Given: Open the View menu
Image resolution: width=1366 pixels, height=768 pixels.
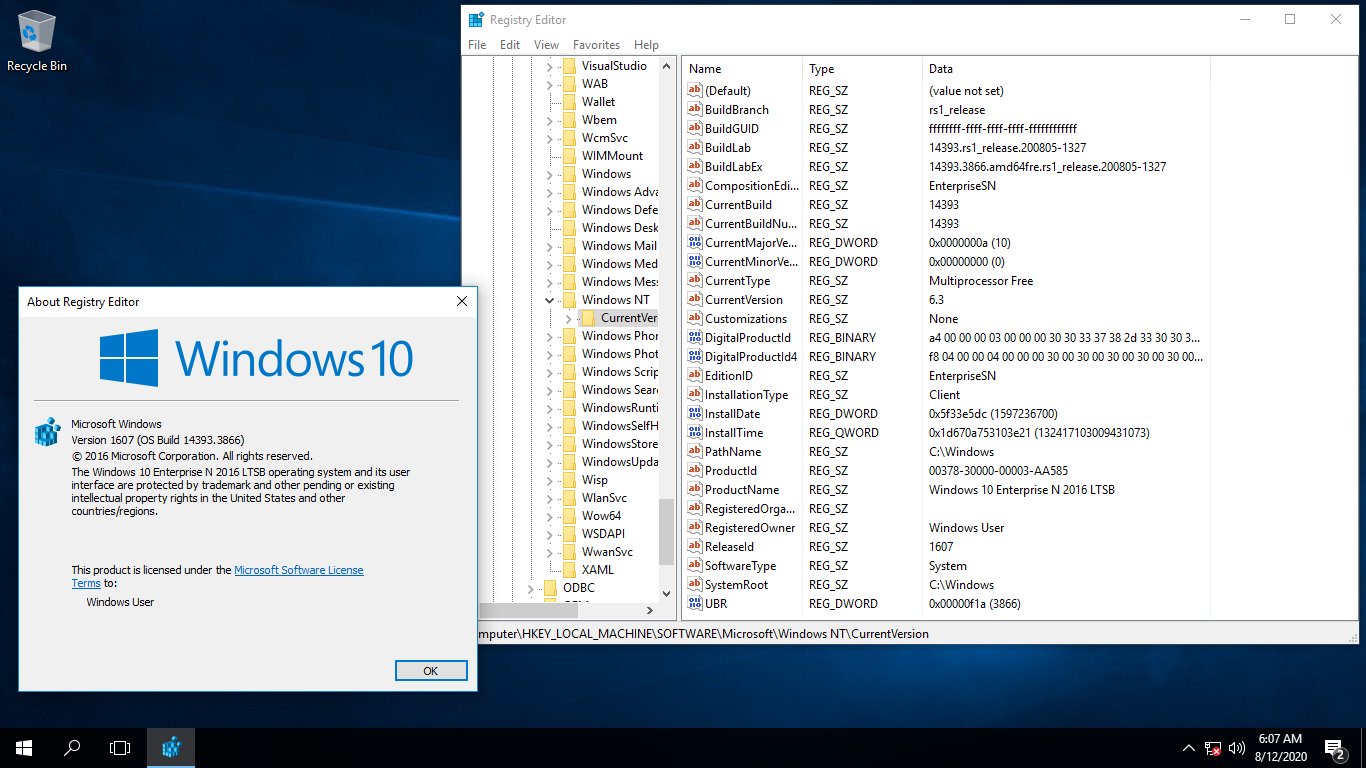Looking at the screenshot, I should (x=546, y=45).
